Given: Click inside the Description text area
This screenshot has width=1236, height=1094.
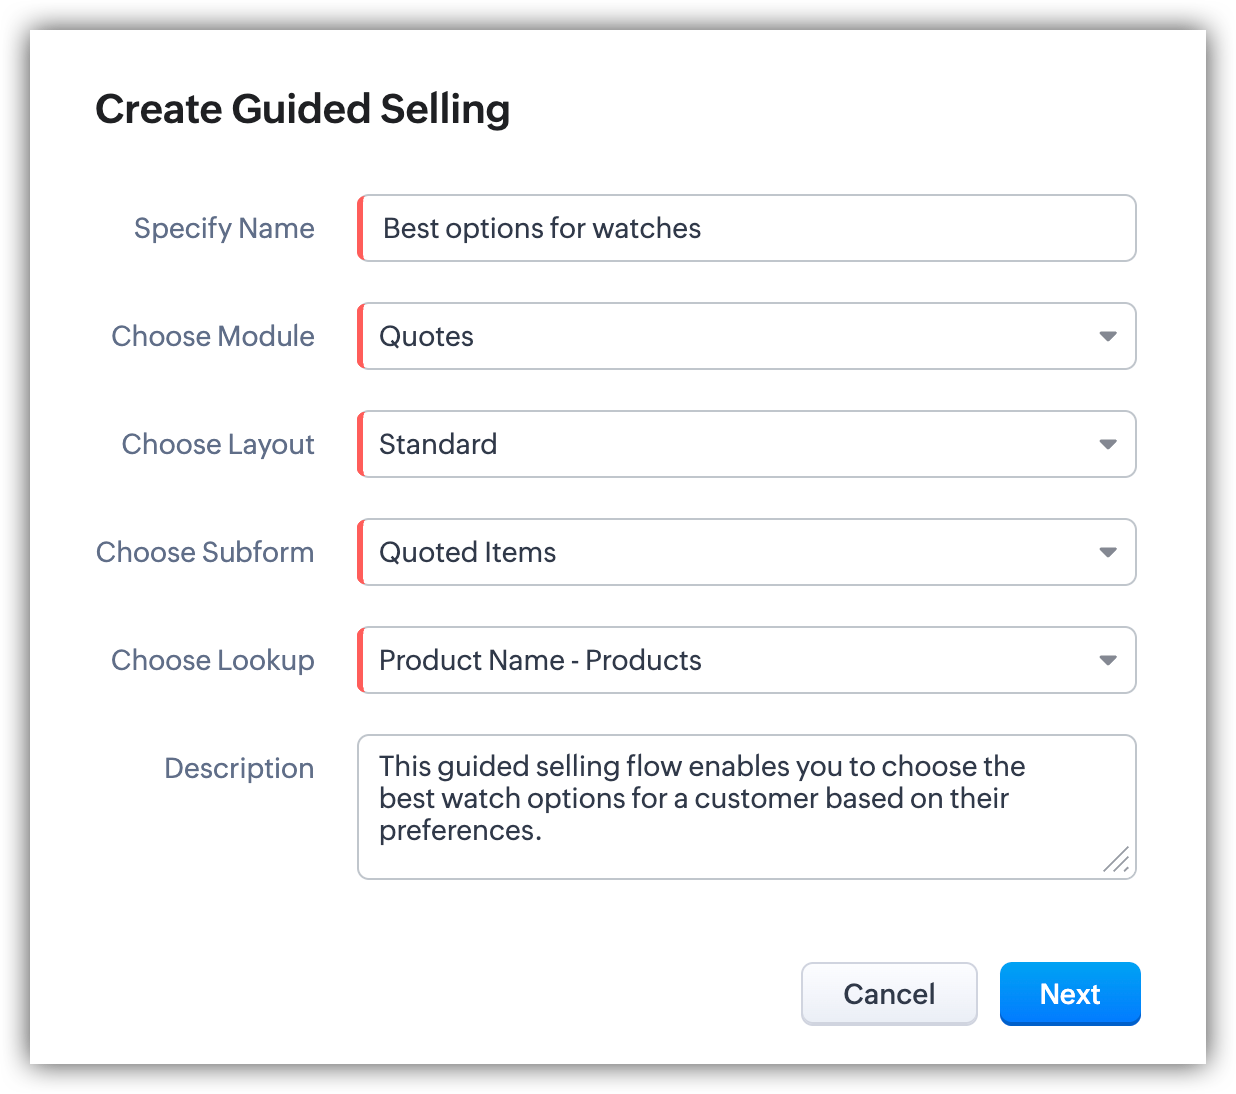Looking at the screenshot, I should click(746, 806).
